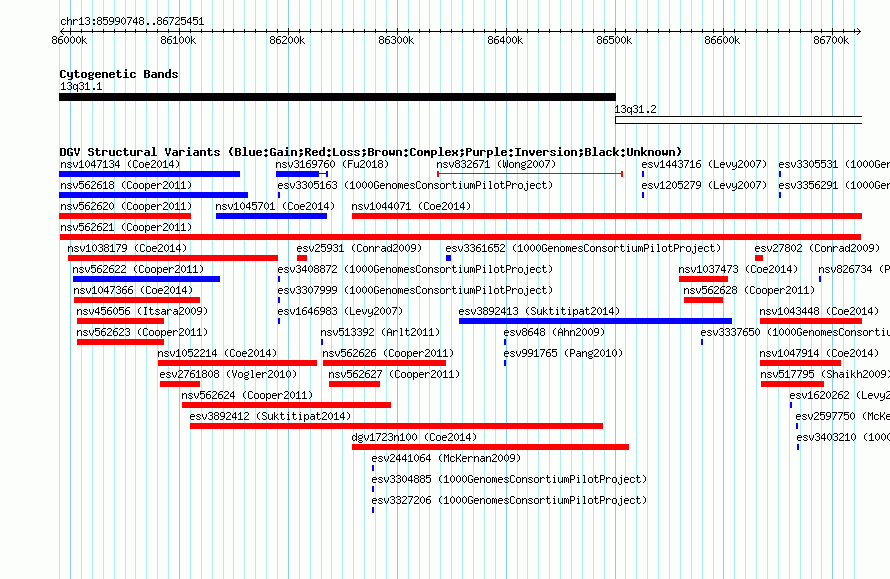Select the esv3304885 variant label
The image size is (890, 579).
(509, 479)
